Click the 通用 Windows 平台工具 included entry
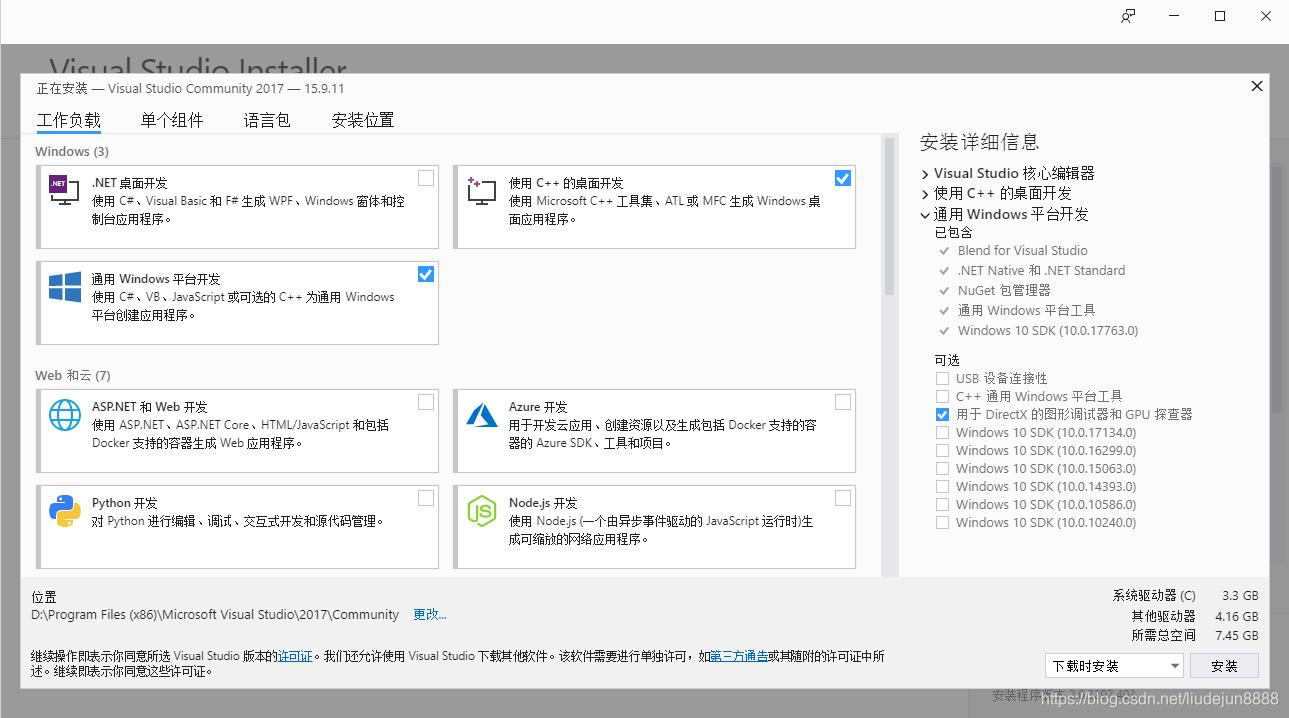Viewport: 1289px width, 718px height. coord(1026,311)
